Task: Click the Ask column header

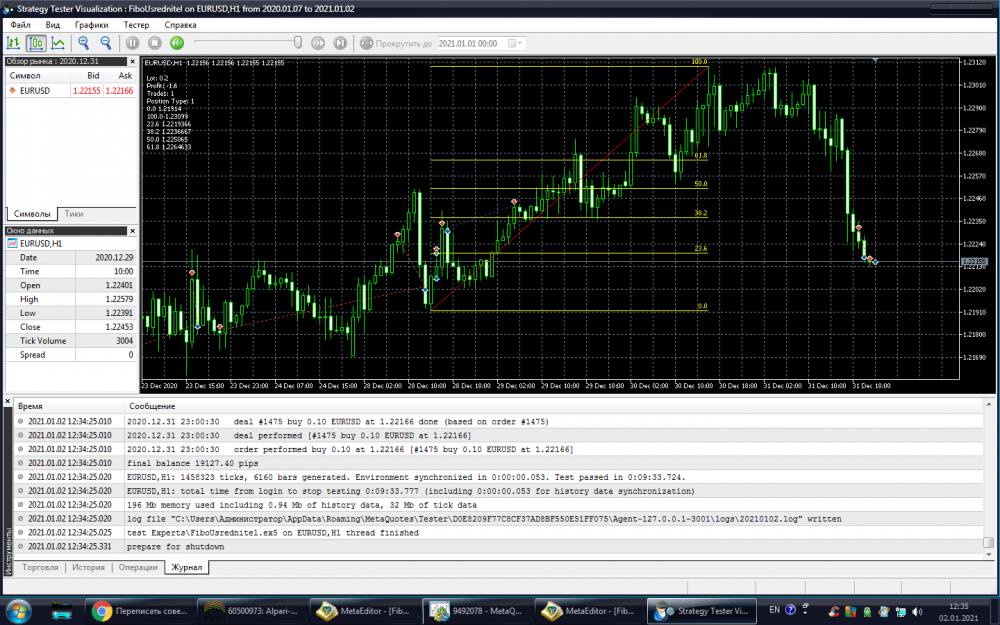Action: coord(120,75)
